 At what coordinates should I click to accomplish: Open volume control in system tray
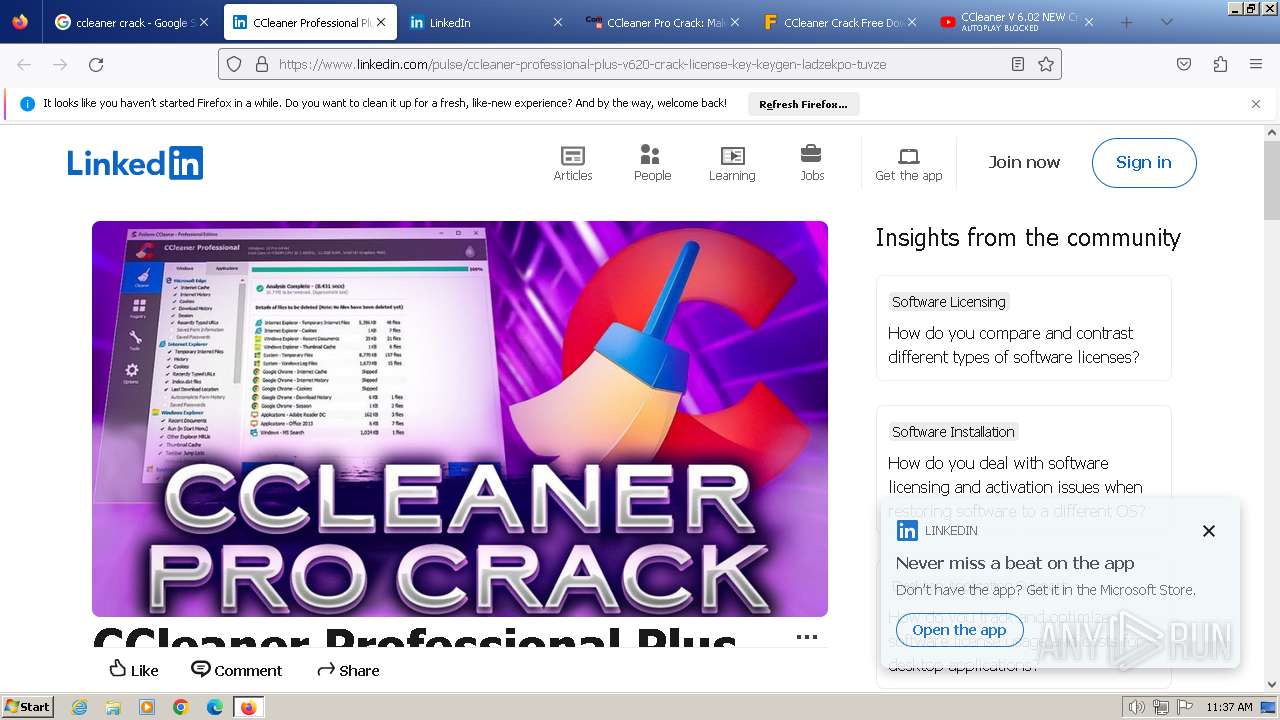[1137, 707]
